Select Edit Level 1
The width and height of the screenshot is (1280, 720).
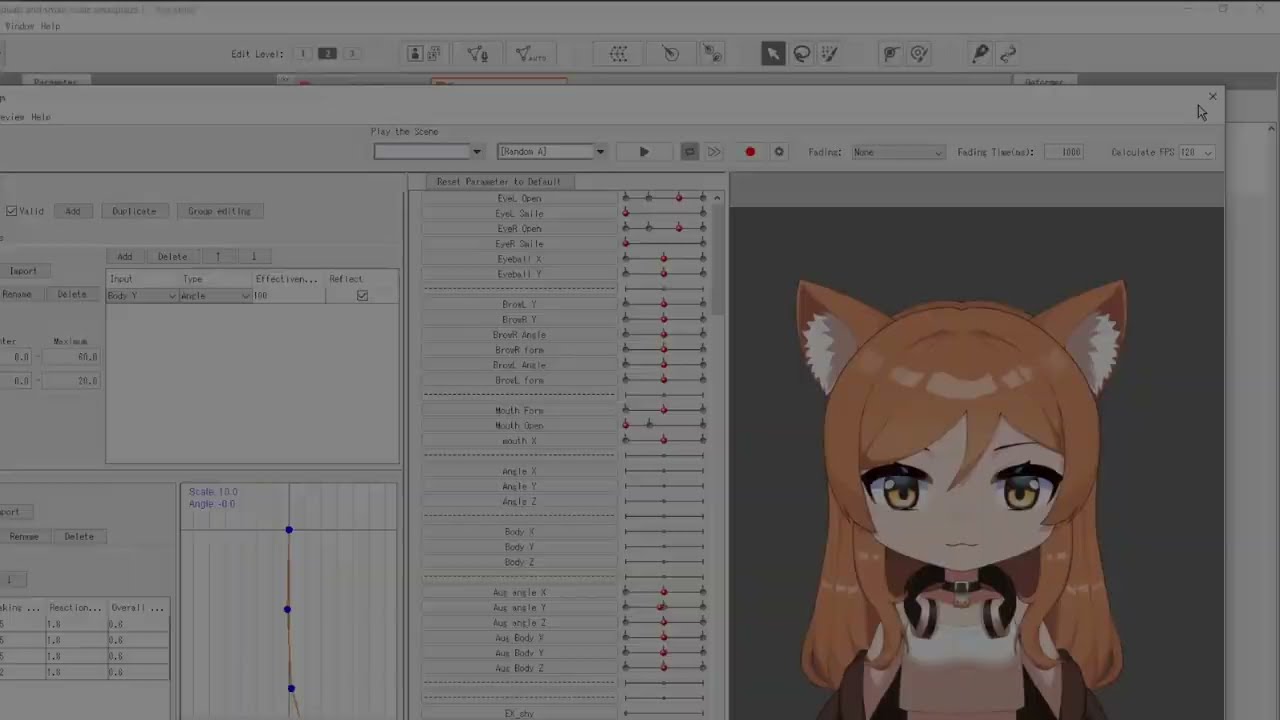[303, 54]
